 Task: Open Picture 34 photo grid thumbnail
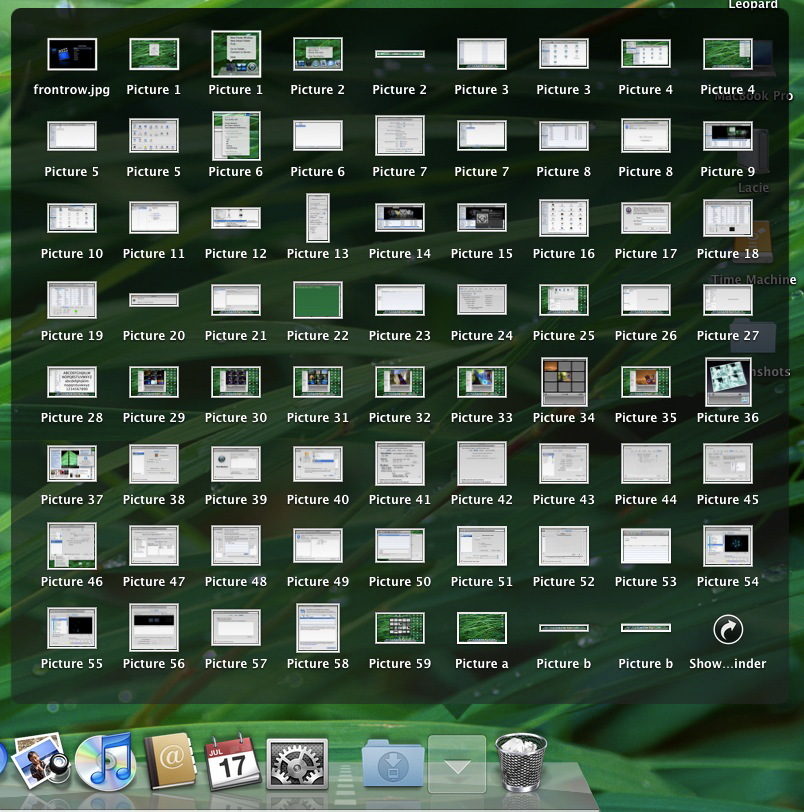[x=564, y=382]
